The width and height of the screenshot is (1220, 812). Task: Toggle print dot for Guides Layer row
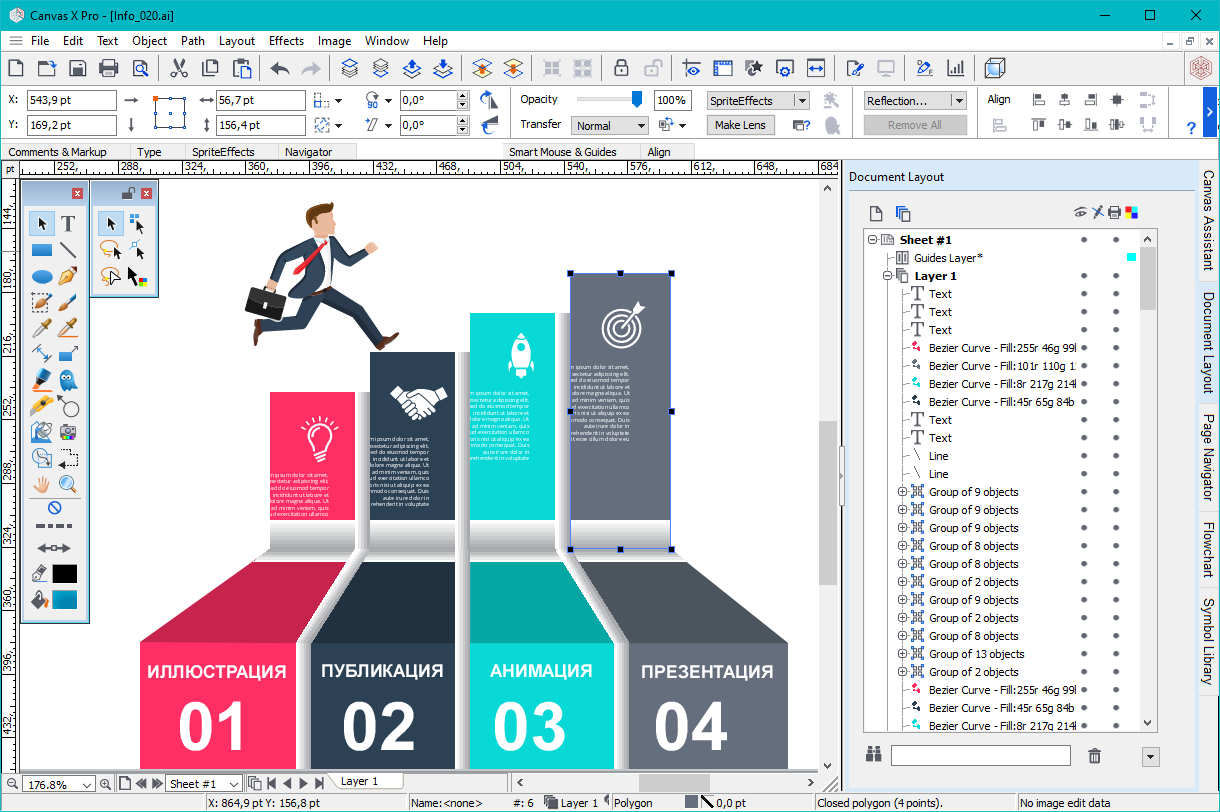(1116, 258)
